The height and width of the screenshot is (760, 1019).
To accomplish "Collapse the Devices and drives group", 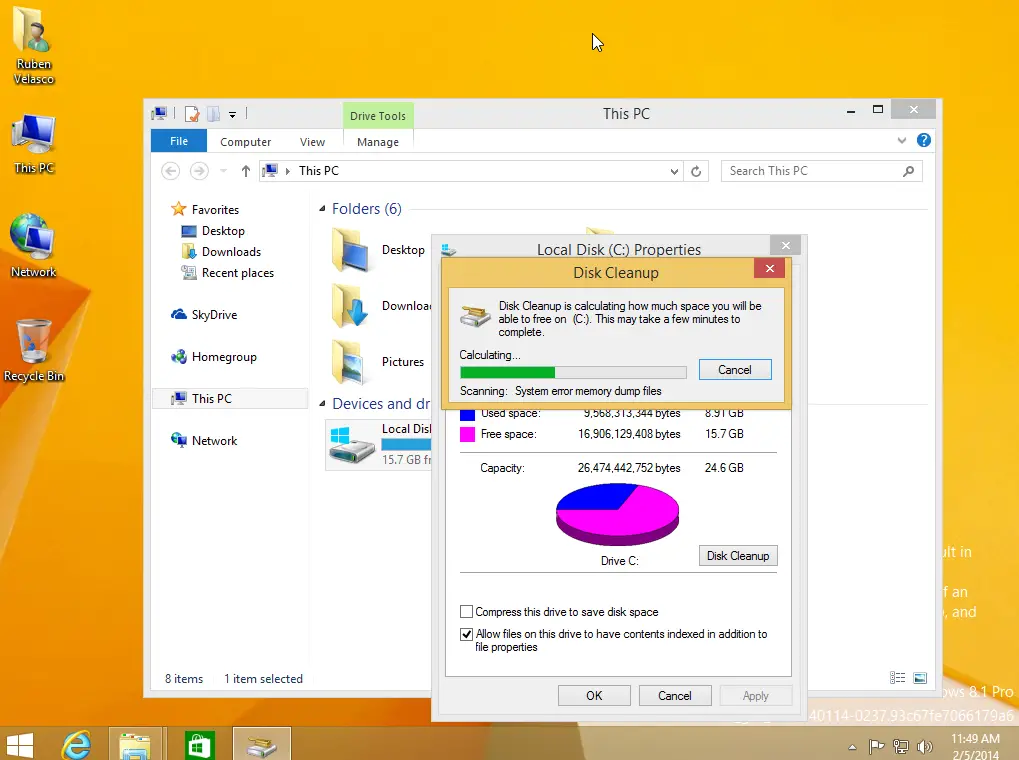I will click(x=322, y=404).
